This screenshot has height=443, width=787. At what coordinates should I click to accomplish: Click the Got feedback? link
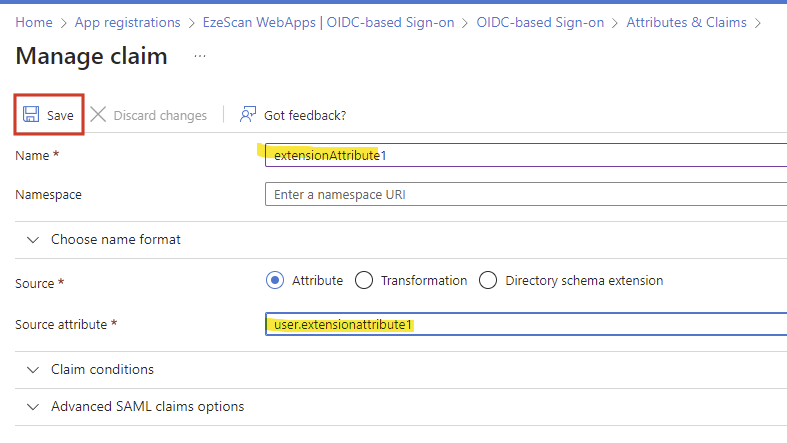pos(305,116)
